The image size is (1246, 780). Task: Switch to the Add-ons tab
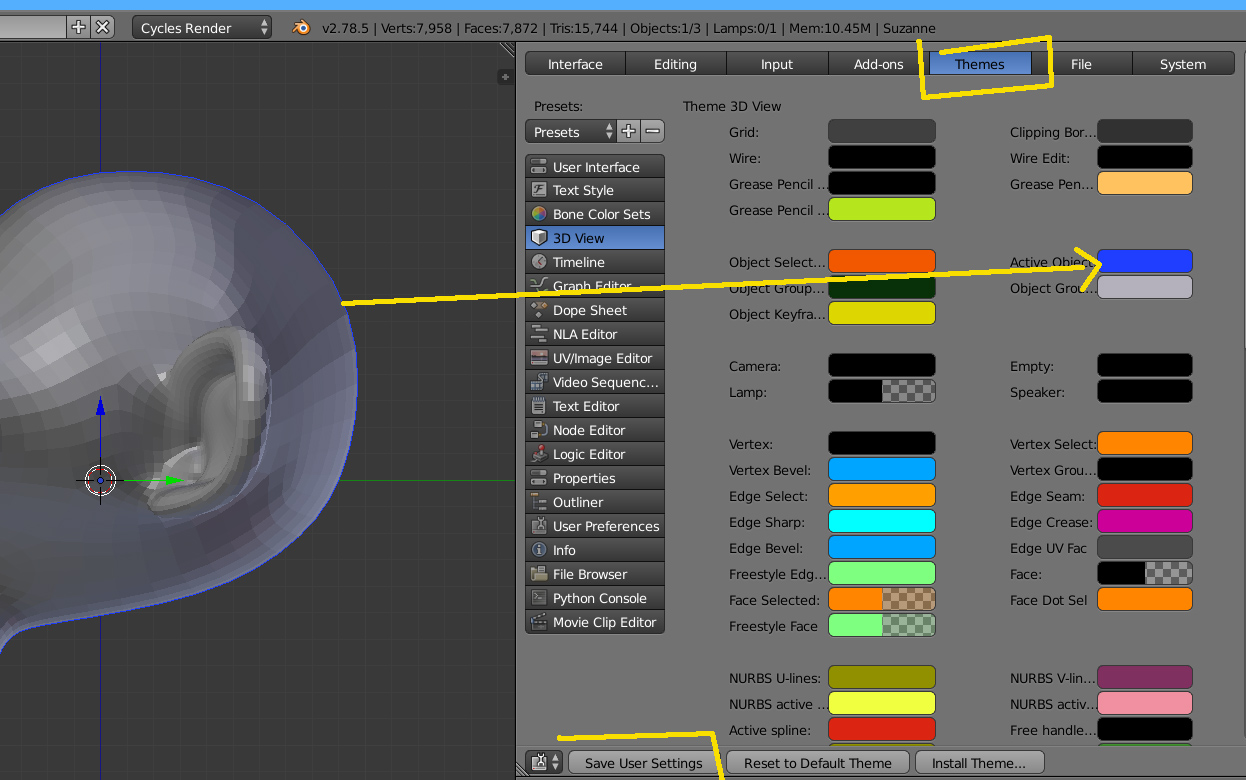879,64
